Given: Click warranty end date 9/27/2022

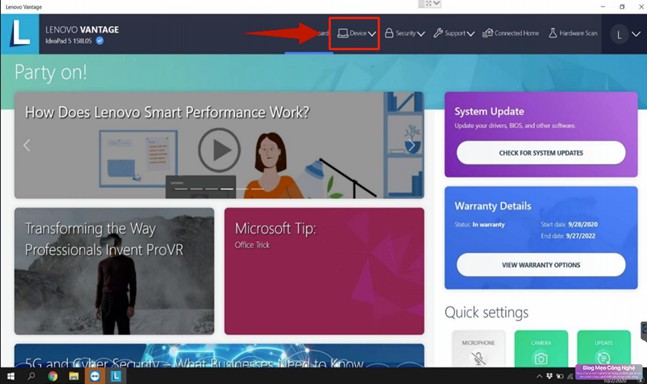Looking at the screenshot, I should tap(581, 236).
